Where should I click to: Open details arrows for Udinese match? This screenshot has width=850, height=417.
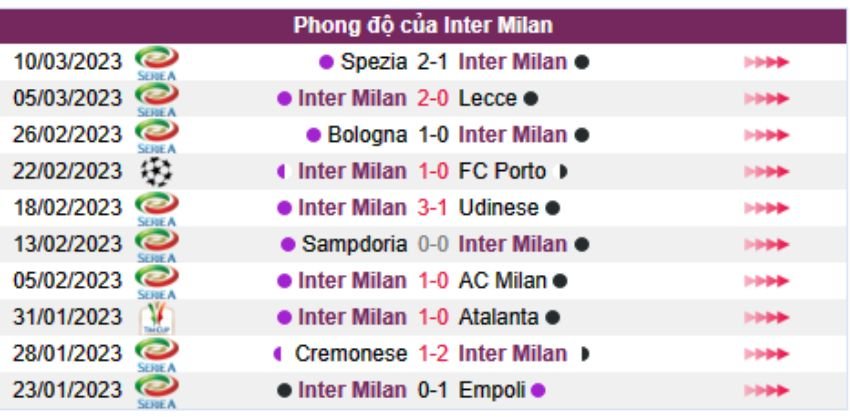tap(766, 209)
